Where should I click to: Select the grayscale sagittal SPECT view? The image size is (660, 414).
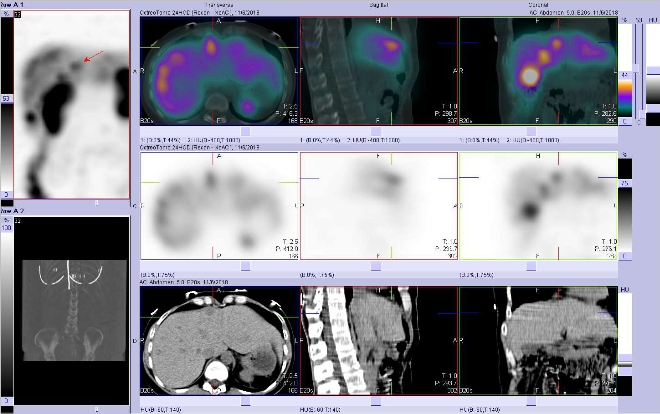point(379,206)
